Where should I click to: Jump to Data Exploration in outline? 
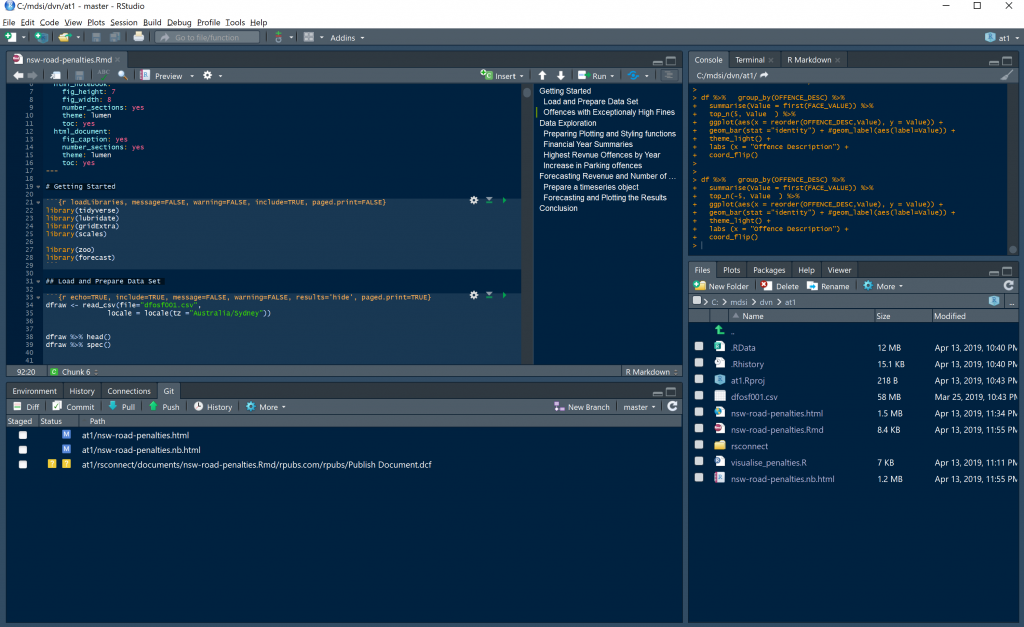(568, 123)
